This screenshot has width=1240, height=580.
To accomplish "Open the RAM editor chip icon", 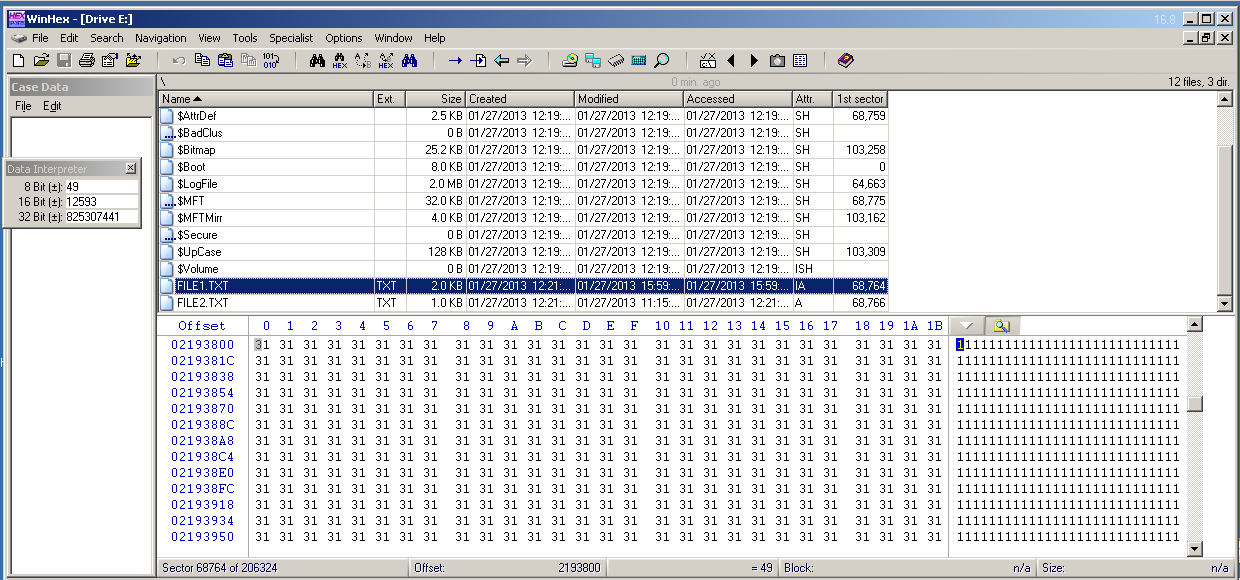I will 616,61.
